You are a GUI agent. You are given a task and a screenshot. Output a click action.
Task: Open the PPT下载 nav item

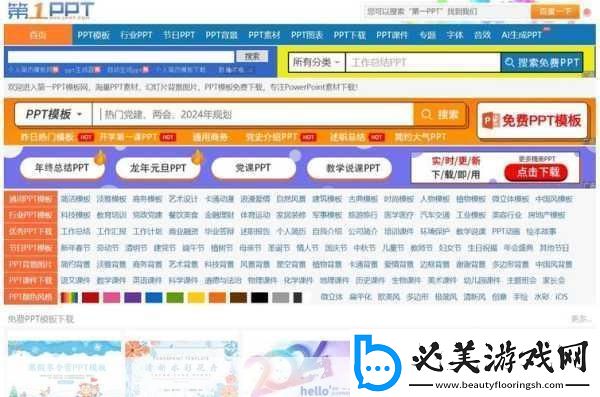point(349,35)
